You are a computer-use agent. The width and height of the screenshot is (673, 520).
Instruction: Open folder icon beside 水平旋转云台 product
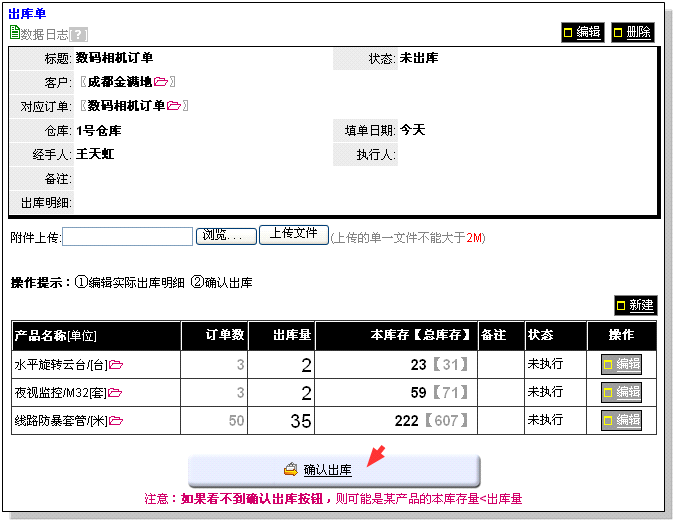click(116, 365)
